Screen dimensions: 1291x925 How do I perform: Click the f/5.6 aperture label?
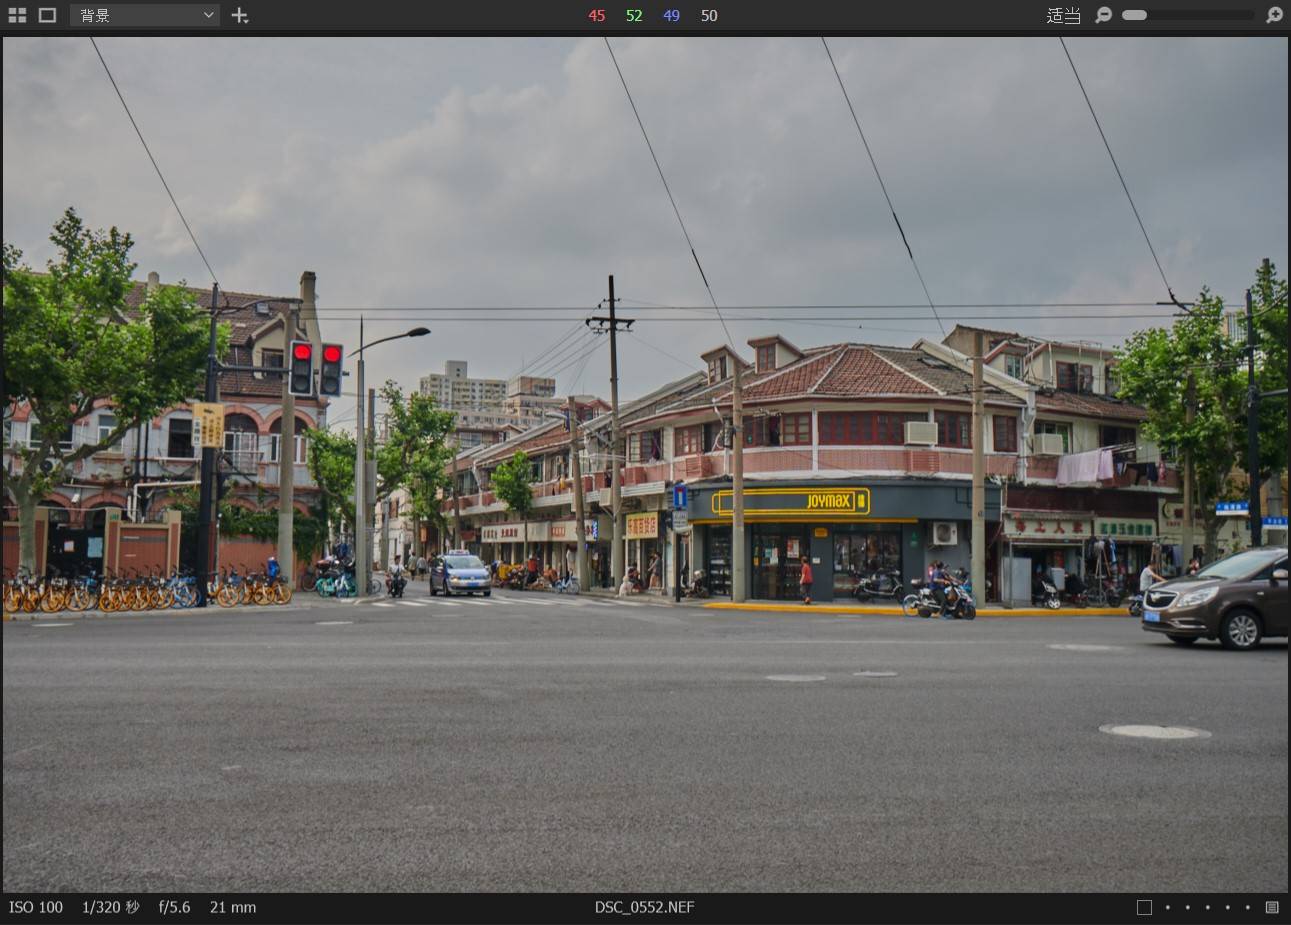coord(174,907)
